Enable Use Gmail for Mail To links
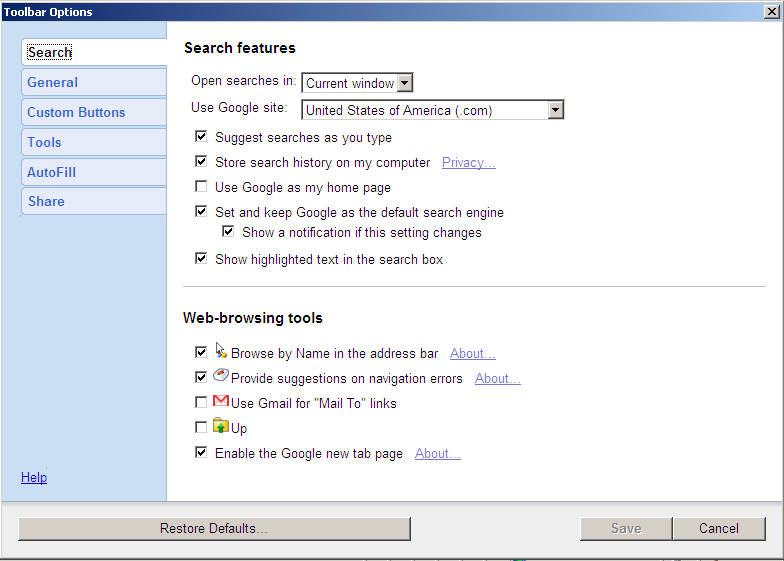 pos(201,402)
